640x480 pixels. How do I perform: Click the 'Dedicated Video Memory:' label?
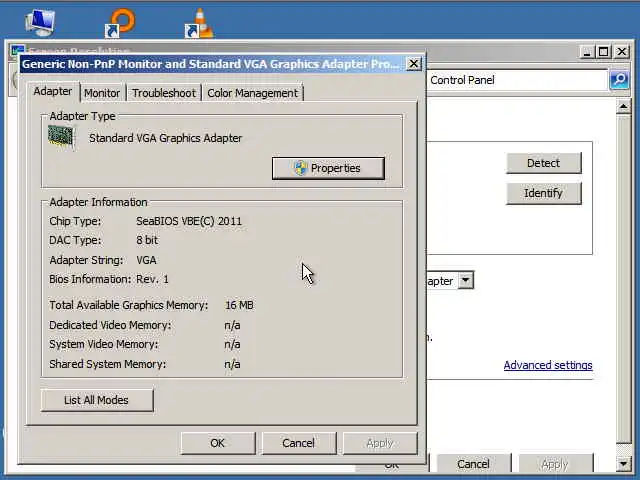click(x=110, y=325)
